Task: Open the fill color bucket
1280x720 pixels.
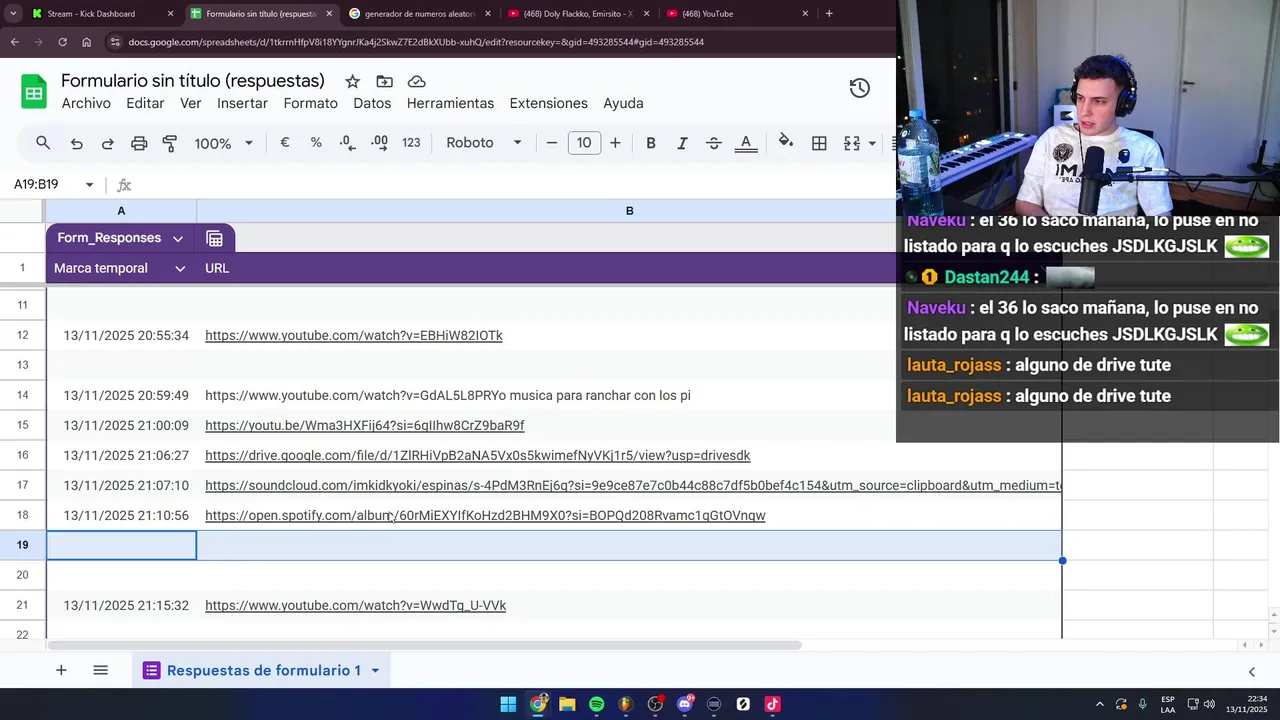Action: point(786,143)
